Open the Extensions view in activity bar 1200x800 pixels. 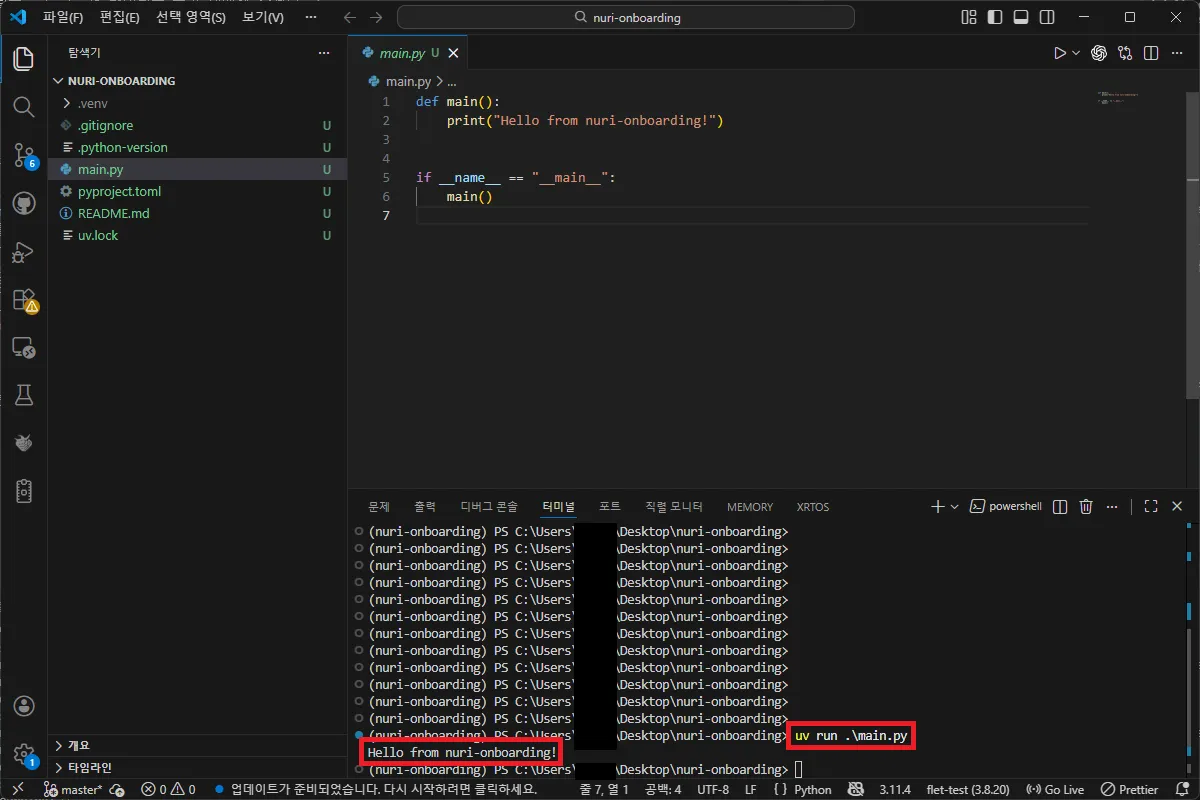(x=23, y=300)
